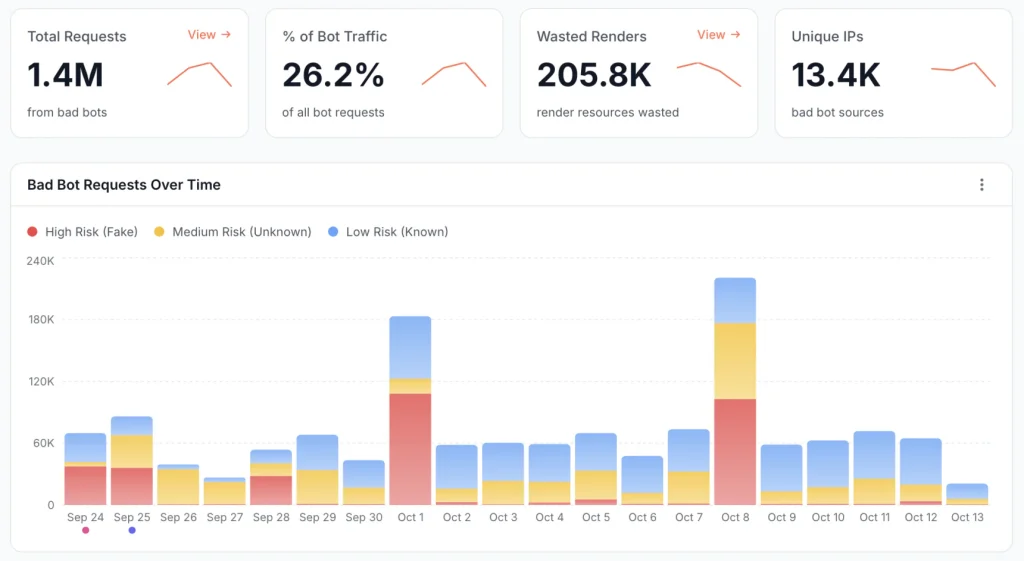This screenshot has height=561, width=1024.
Task: Click the 120K y-axis label
Action: (x=41, y=381)
